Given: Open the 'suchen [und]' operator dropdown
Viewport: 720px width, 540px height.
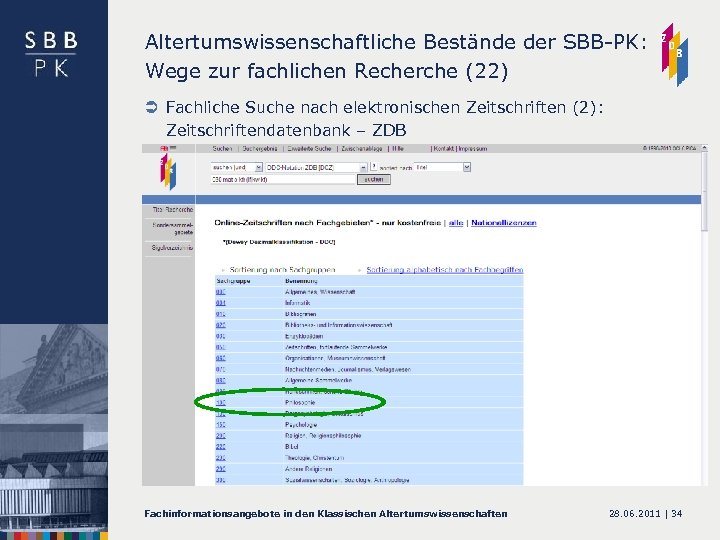Looking at the screenshot, I should click(x=236, y=167).
